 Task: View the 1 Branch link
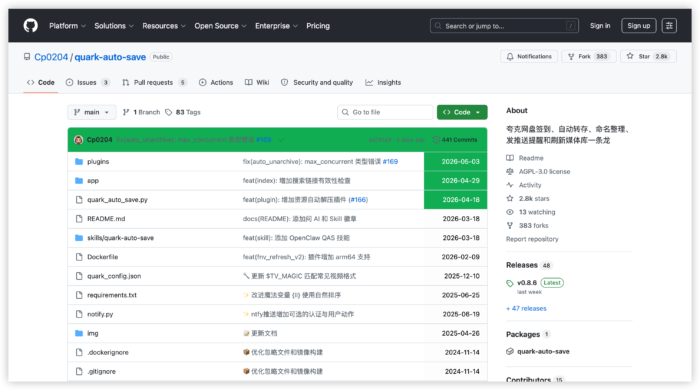142,112
